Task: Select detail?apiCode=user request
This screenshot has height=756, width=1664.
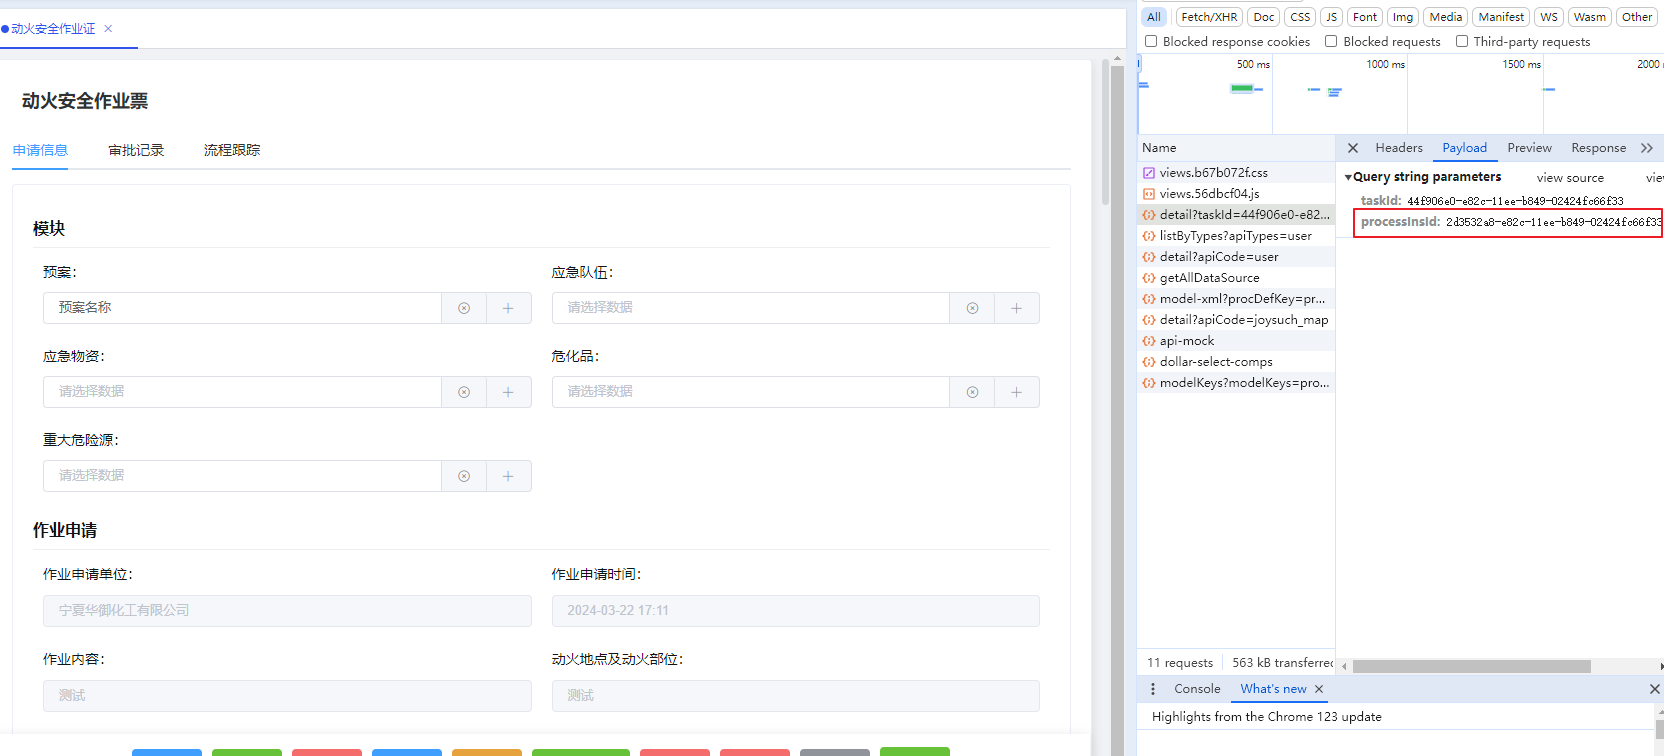Action: click(1236, 257)
